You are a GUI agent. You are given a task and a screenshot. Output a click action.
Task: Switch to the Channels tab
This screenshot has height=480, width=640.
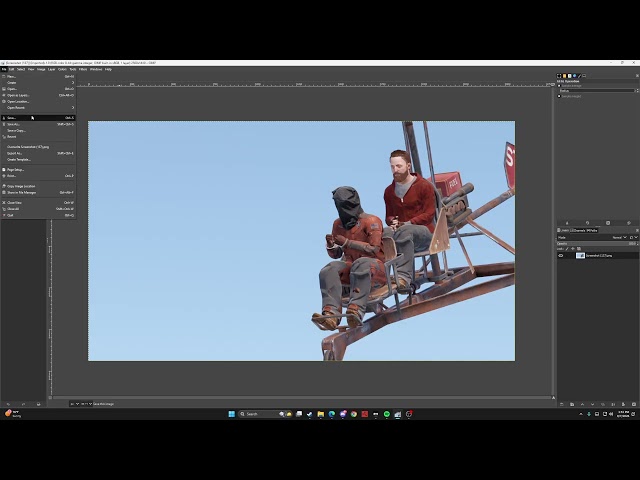578,231
